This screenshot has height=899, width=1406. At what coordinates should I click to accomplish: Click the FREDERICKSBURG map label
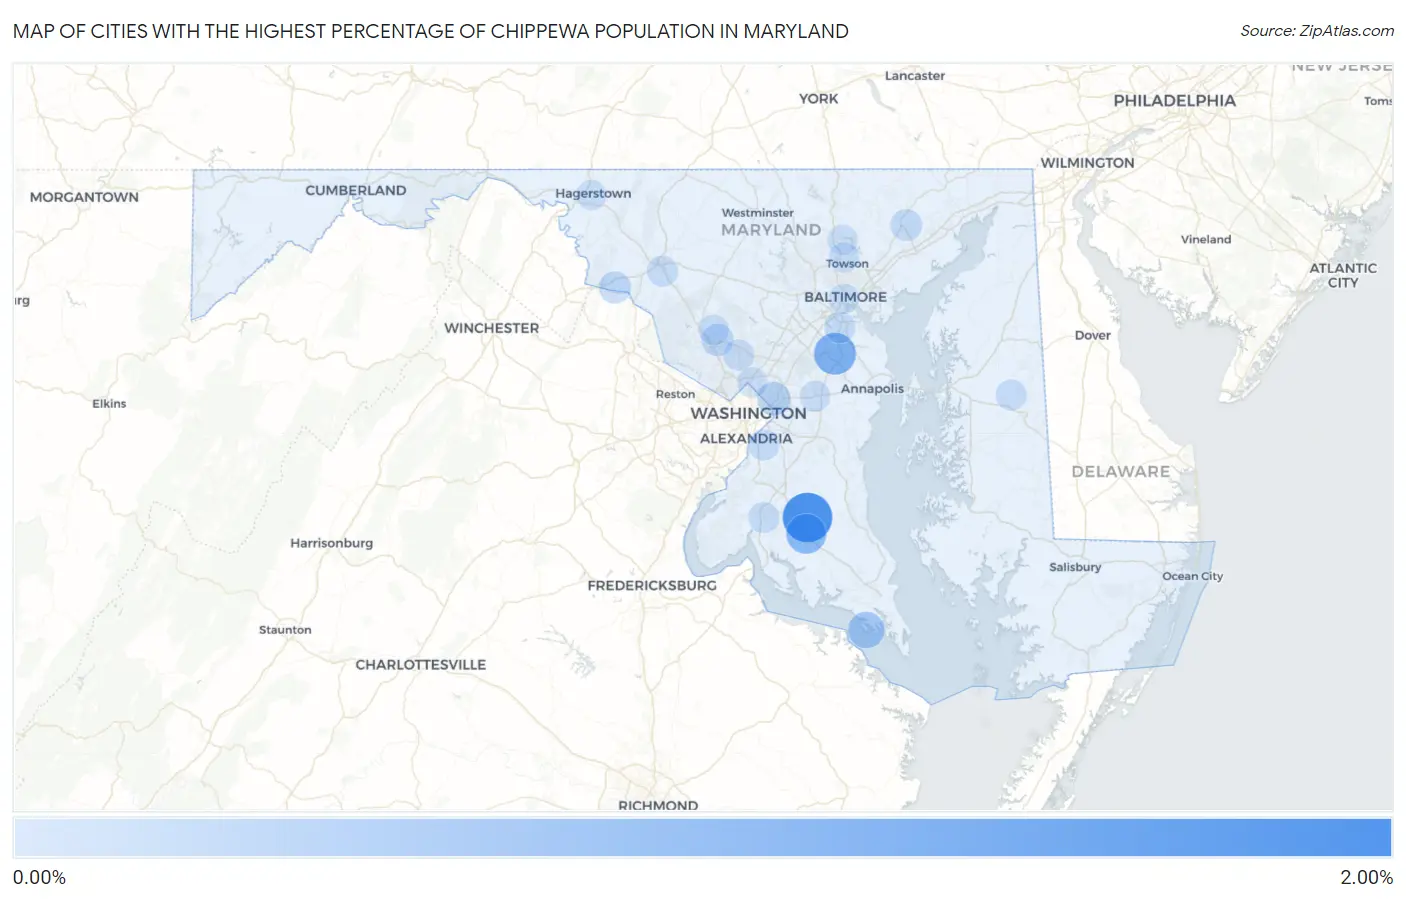[652, 585]
